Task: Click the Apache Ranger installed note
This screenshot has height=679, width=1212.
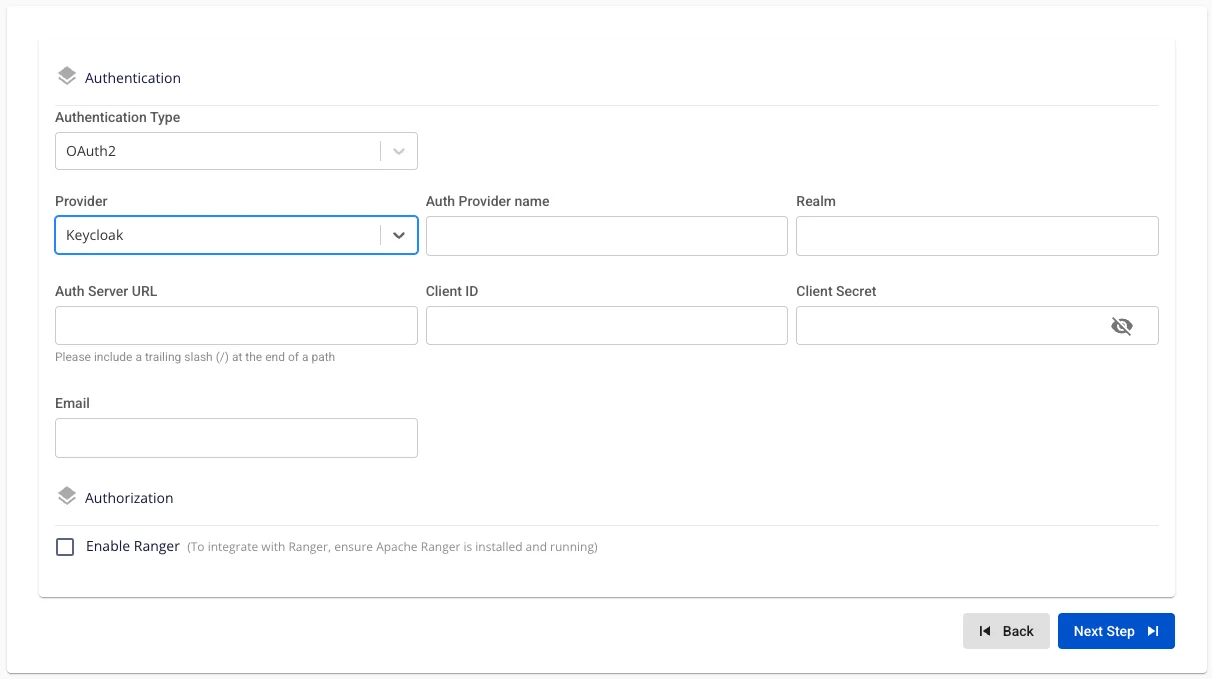Action: click(x=392, y=547)
